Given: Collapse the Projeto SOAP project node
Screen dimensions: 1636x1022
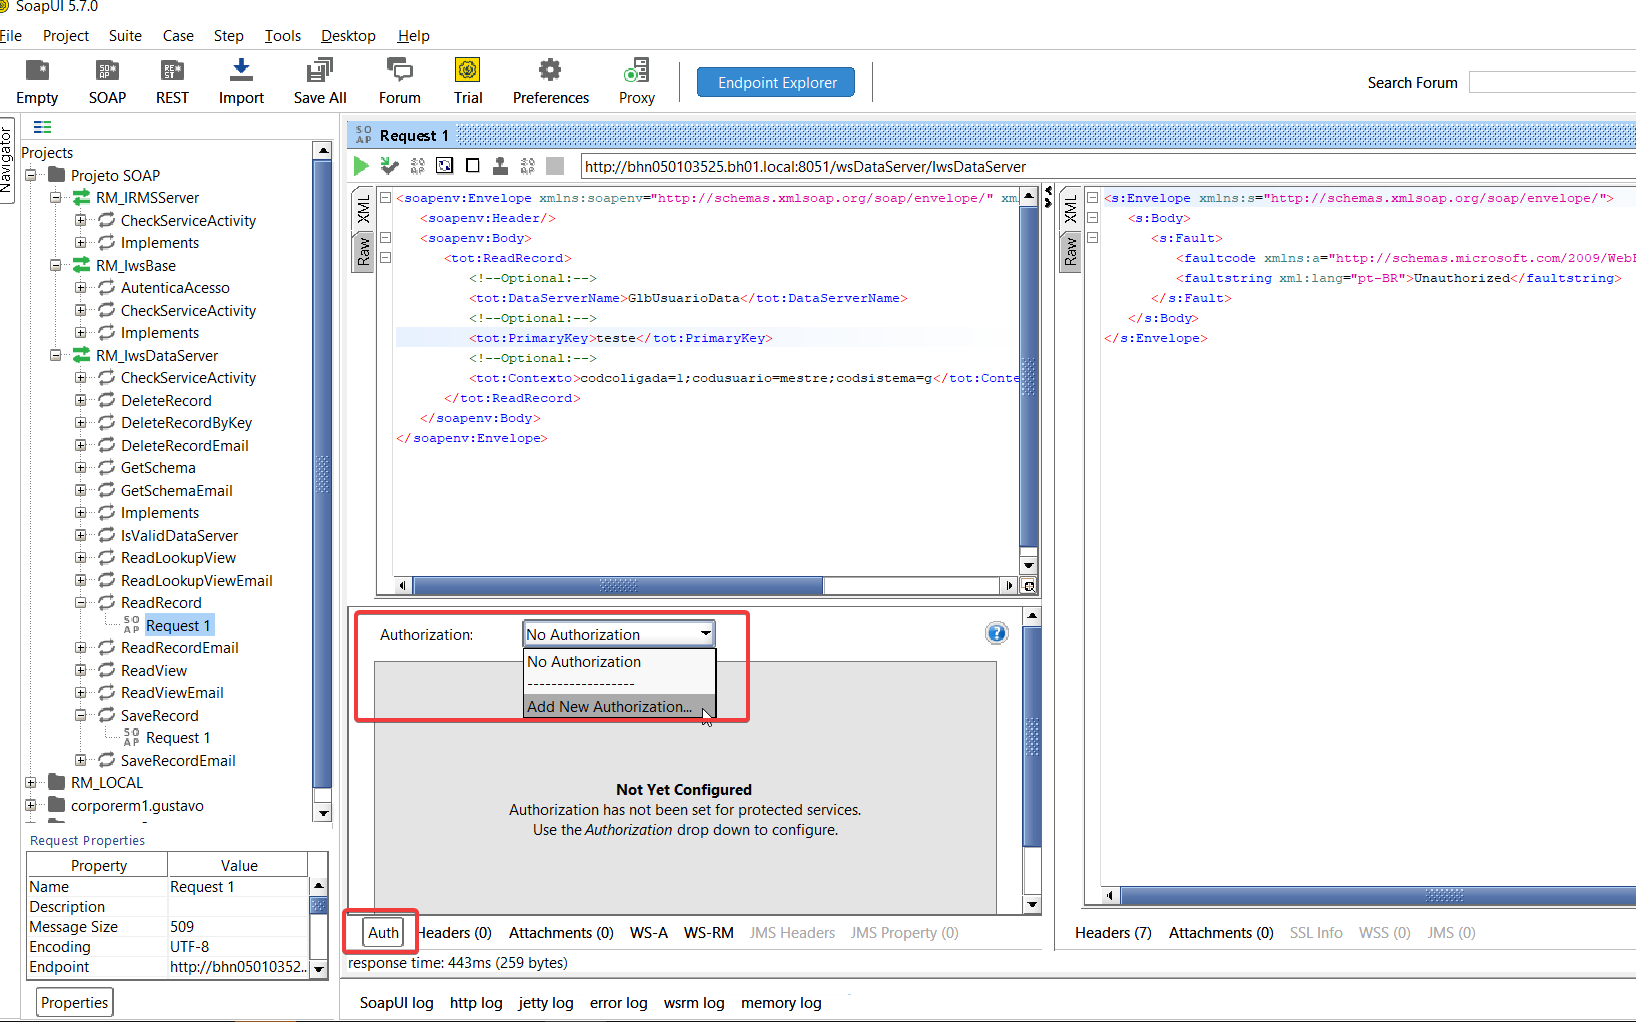Looking at the screenshot, I should pyautogui.click(x=31, y=175).
